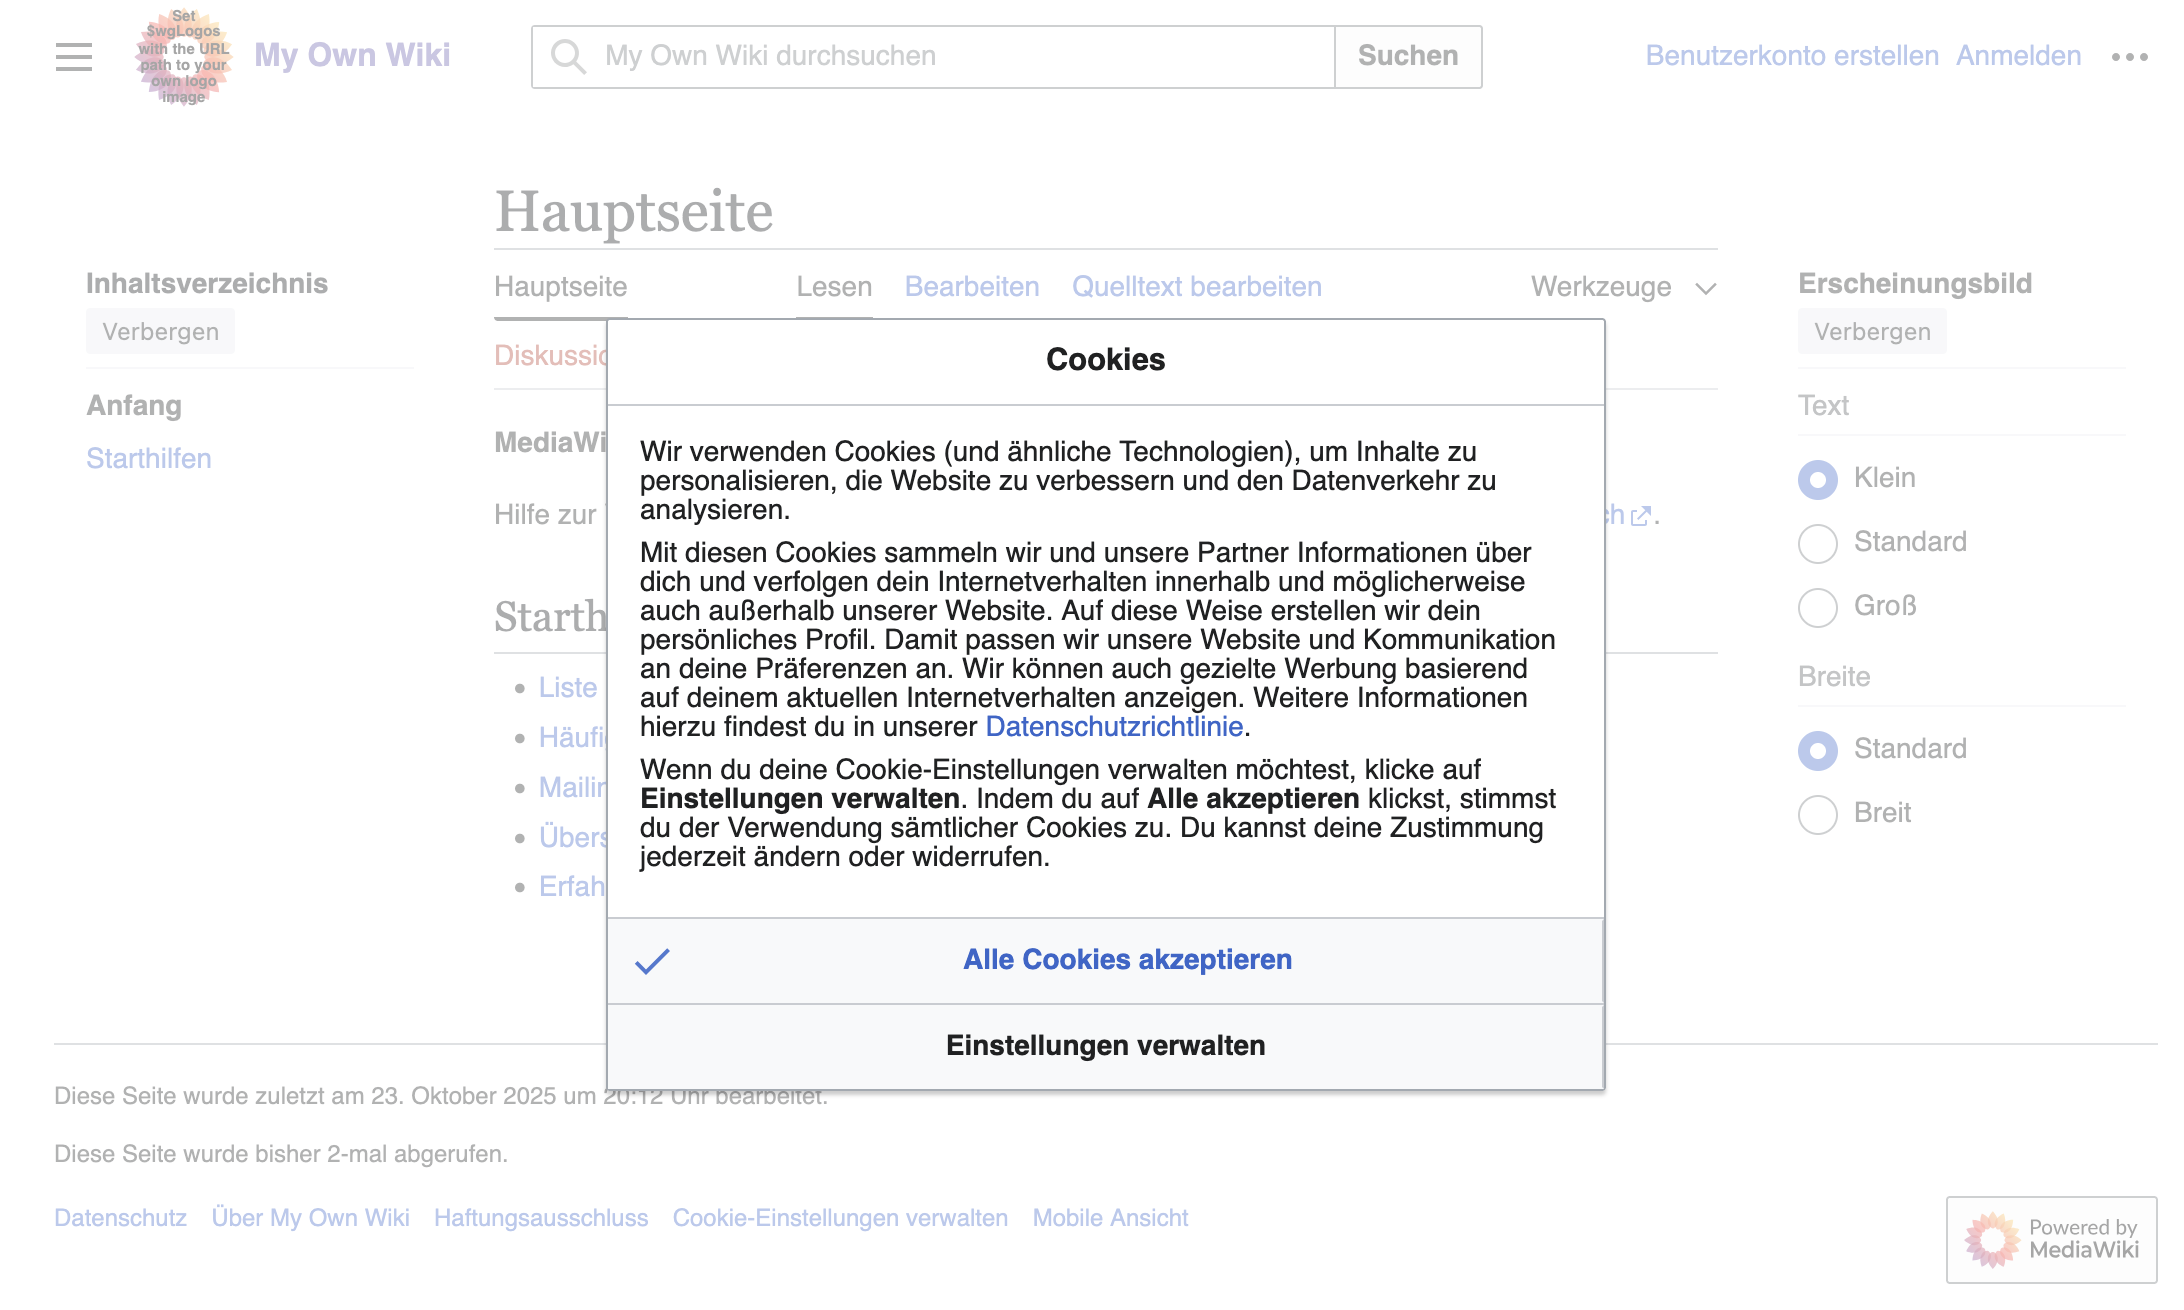The width and height of the screenshot is (2184, 1310).
Task: Focus the wiki search input field
Action: pos(960,57)
